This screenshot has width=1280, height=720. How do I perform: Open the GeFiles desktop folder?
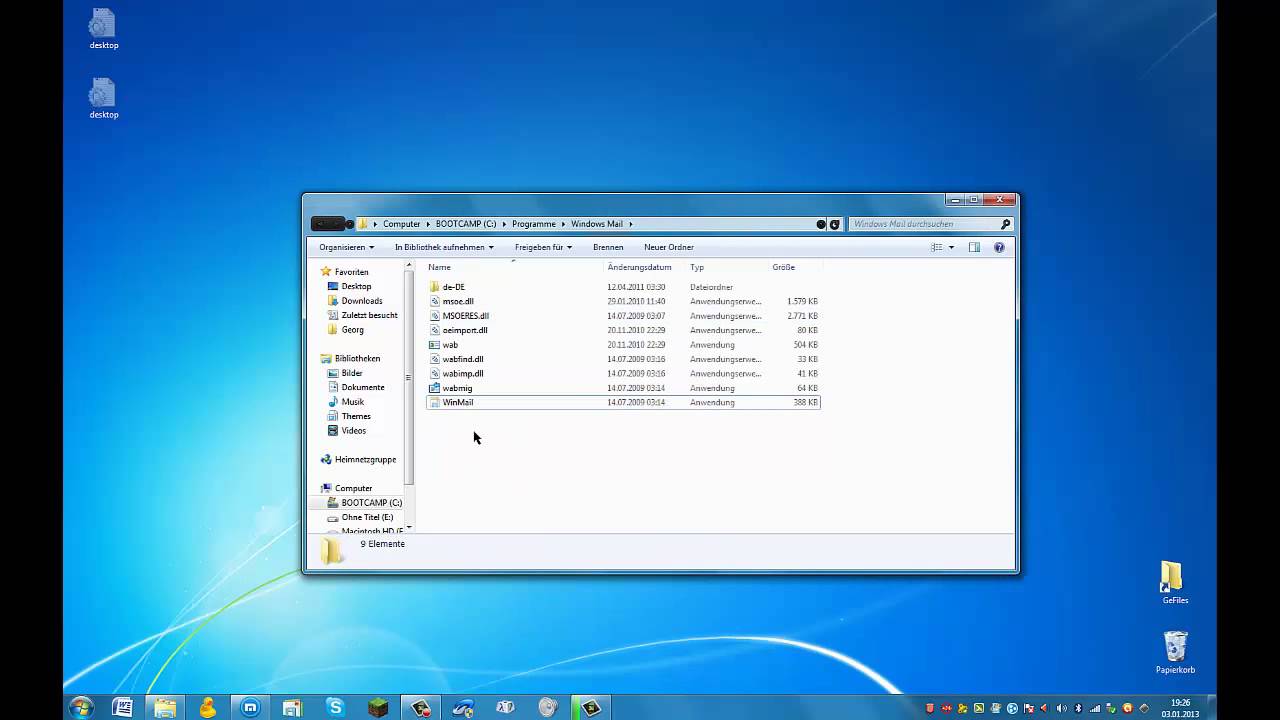(x=1174, y=583)
